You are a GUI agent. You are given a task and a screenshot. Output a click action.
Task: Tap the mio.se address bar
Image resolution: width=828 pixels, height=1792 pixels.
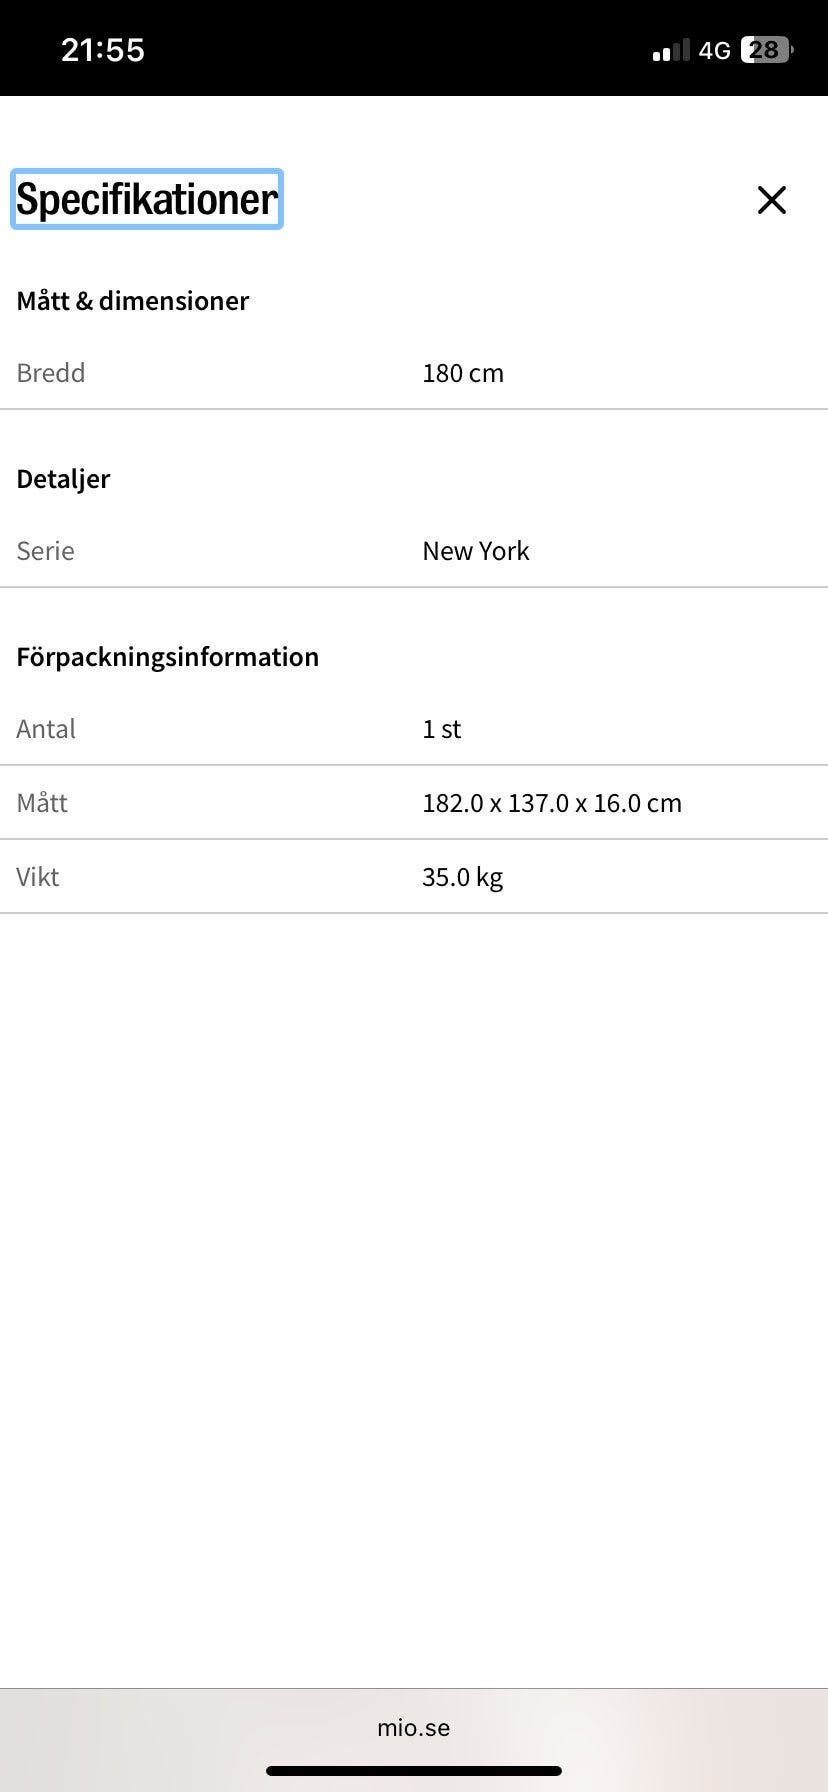[414, 1727]
